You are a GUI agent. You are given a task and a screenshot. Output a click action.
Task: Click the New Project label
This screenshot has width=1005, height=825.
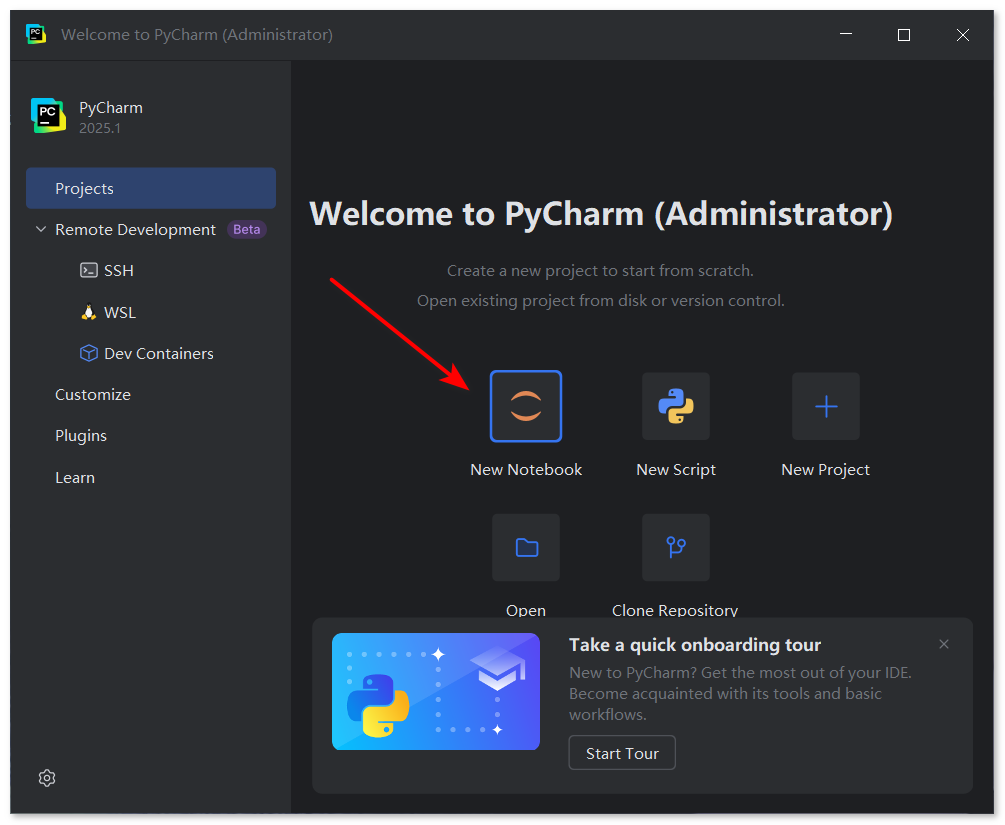tap(825, 470)
